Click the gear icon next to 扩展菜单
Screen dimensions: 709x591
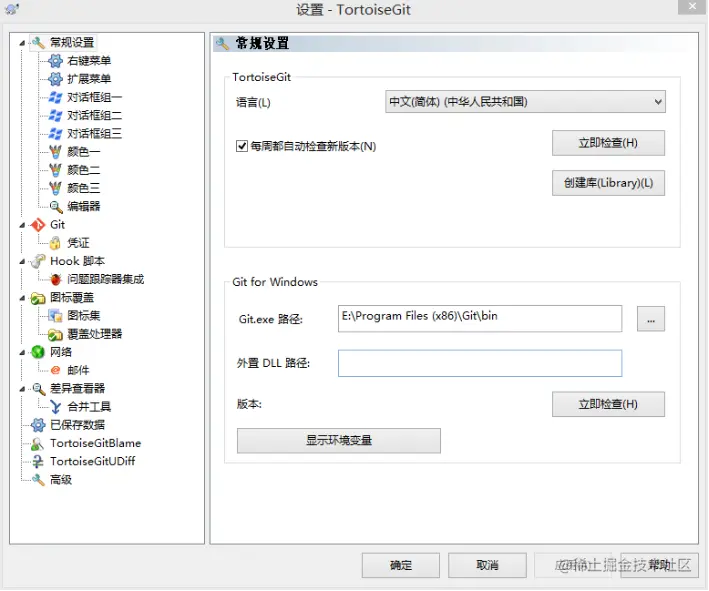[55, 79]
